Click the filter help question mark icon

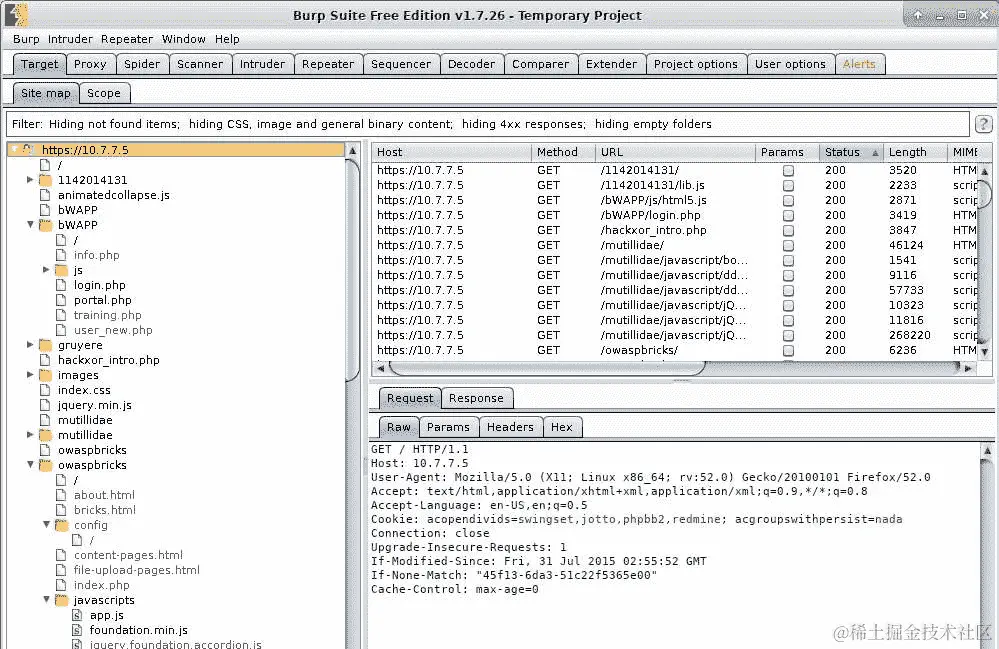(x=984, y=124)
